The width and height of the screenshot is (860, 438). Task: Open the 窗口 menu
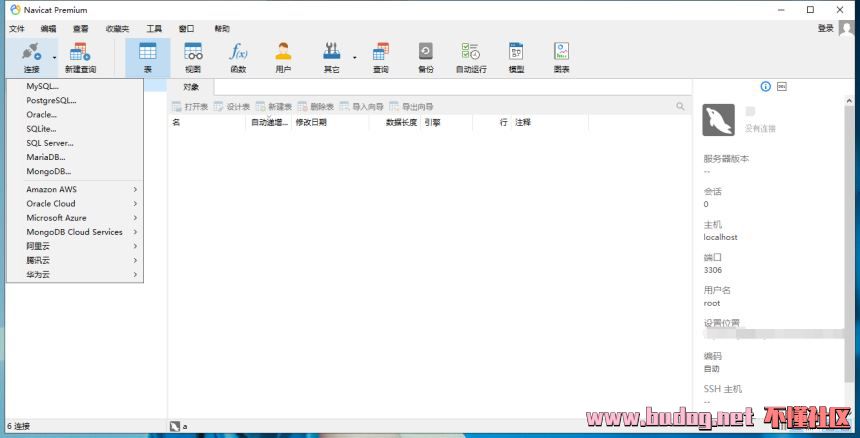click(186, 29)
